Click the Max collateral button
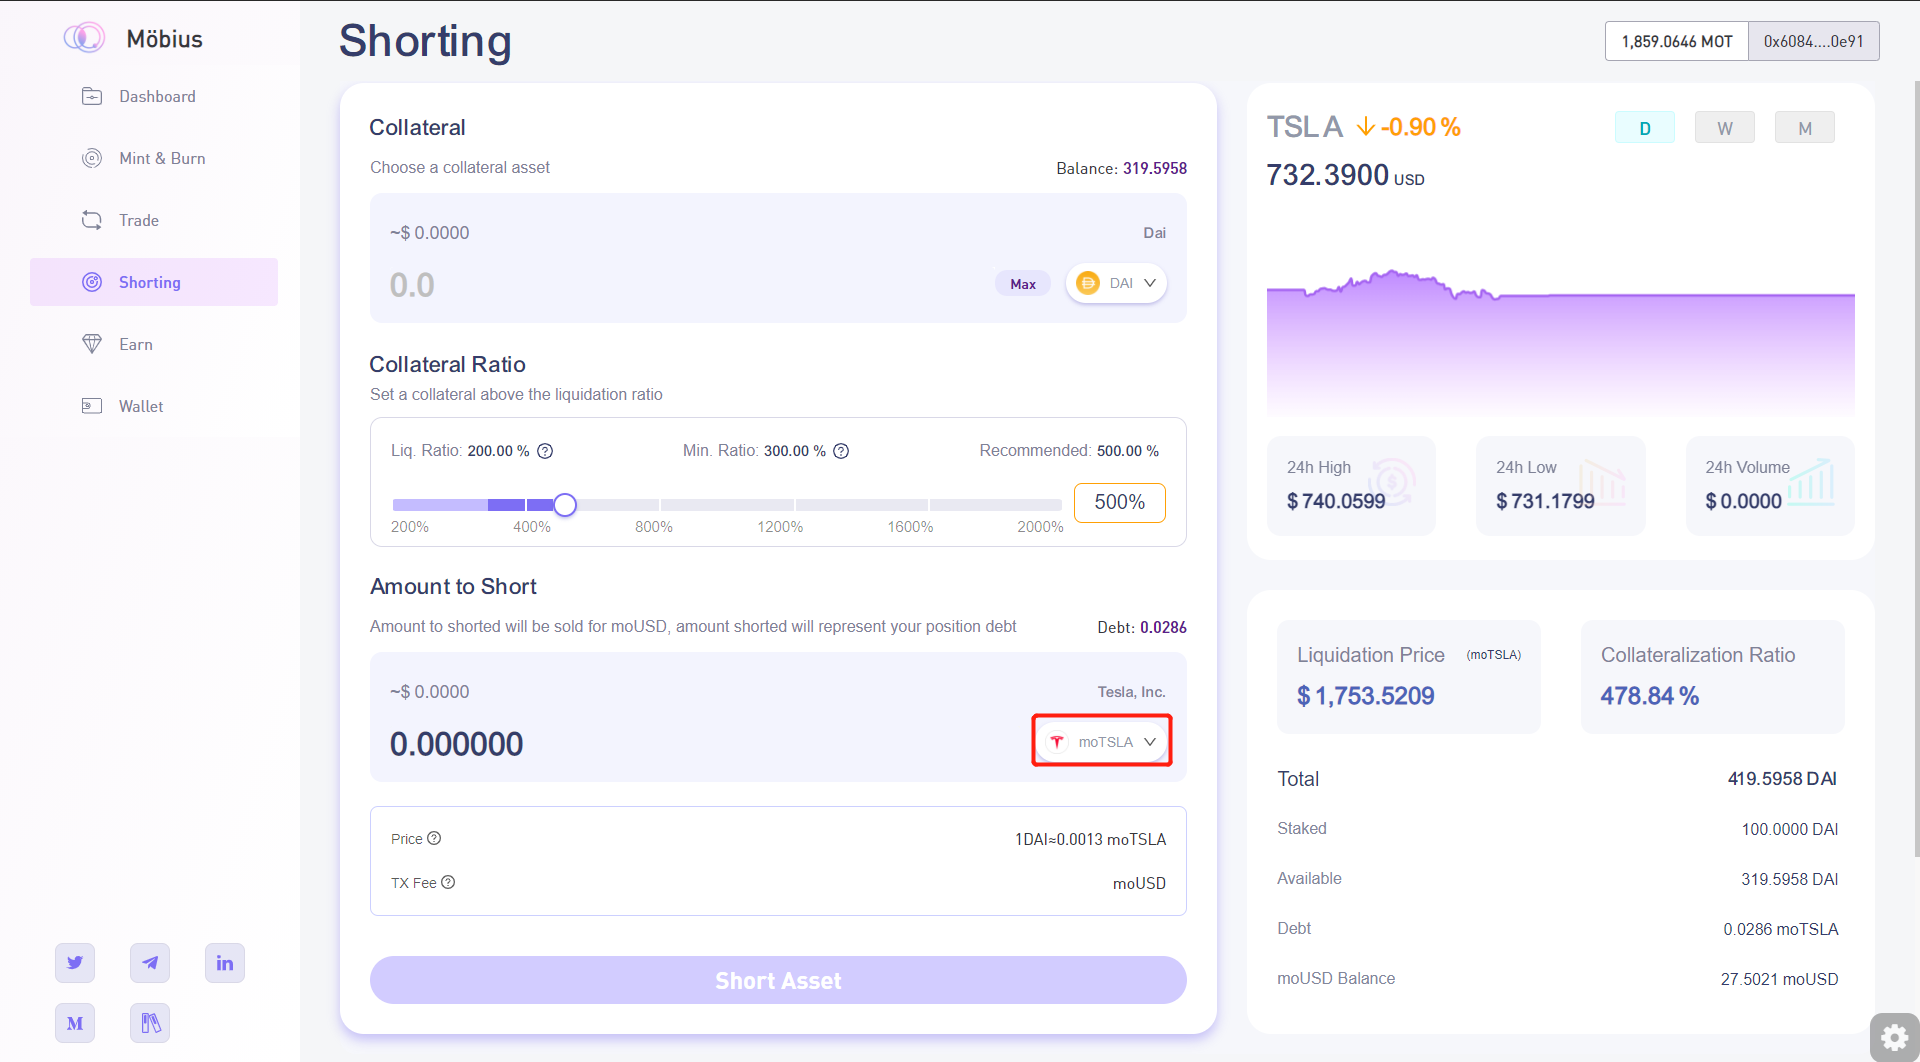Image resolution: width=1920 pixels, height=1062 pixels. pos(1023,284)
